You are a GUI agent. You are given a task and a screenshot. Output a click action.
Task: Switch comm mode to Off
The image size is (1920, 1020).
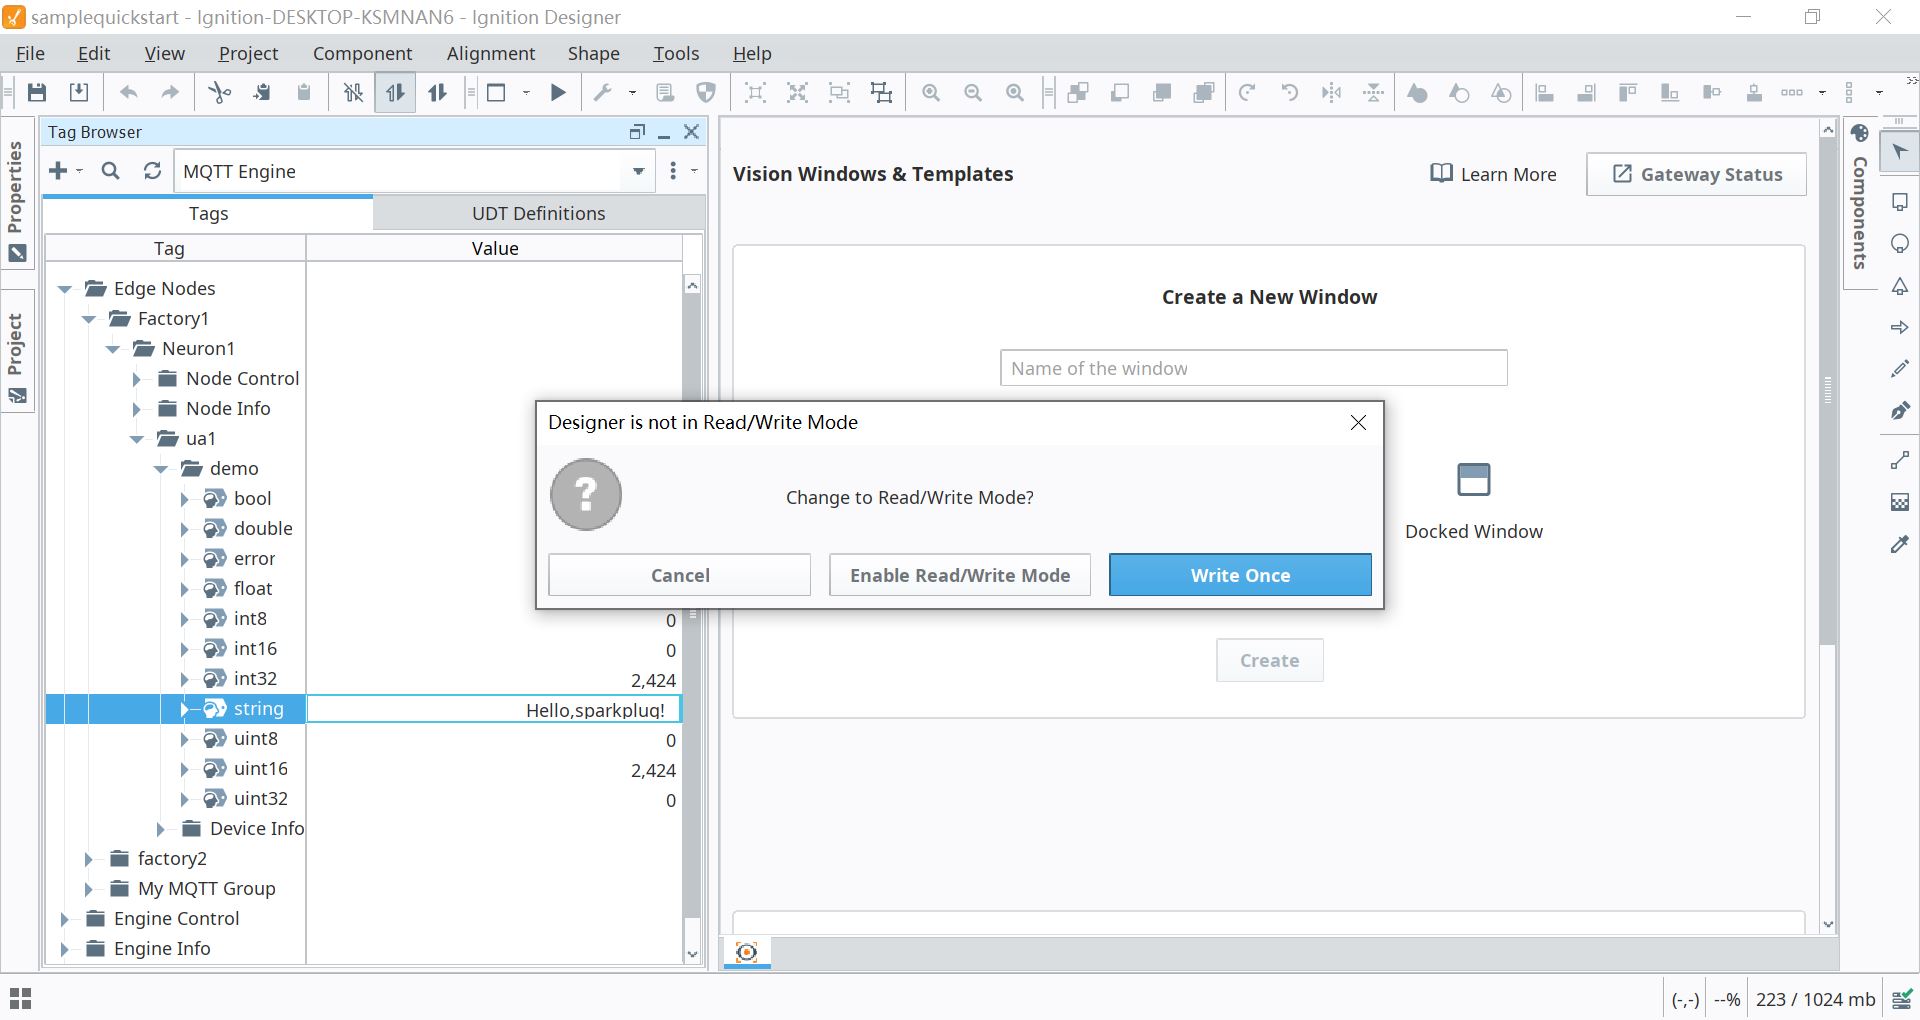(x=353, y=93)
